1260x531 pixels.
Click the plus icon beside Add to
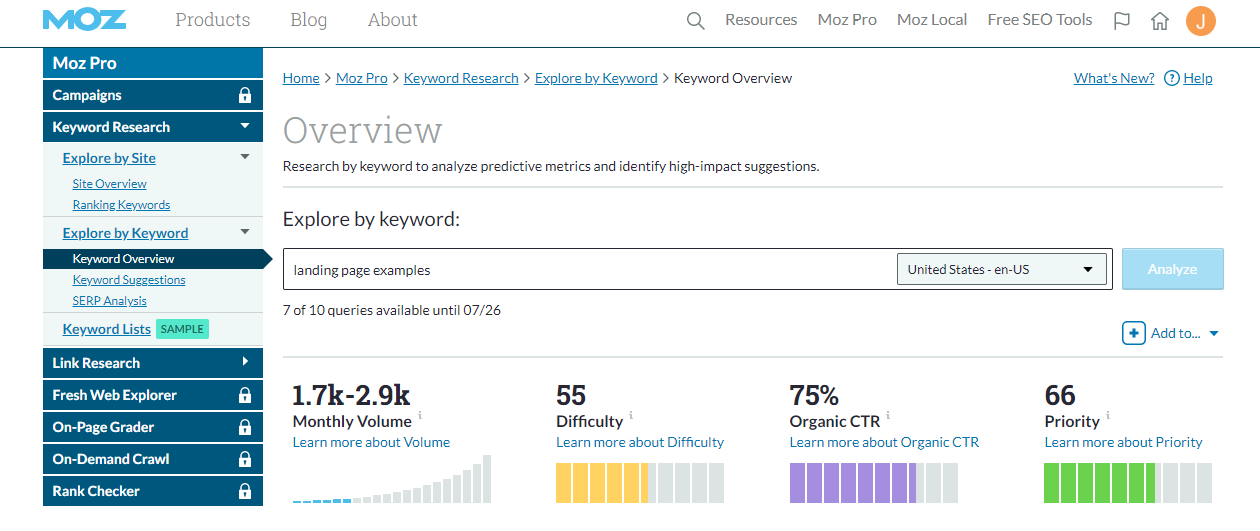(x=1133, y=333)
